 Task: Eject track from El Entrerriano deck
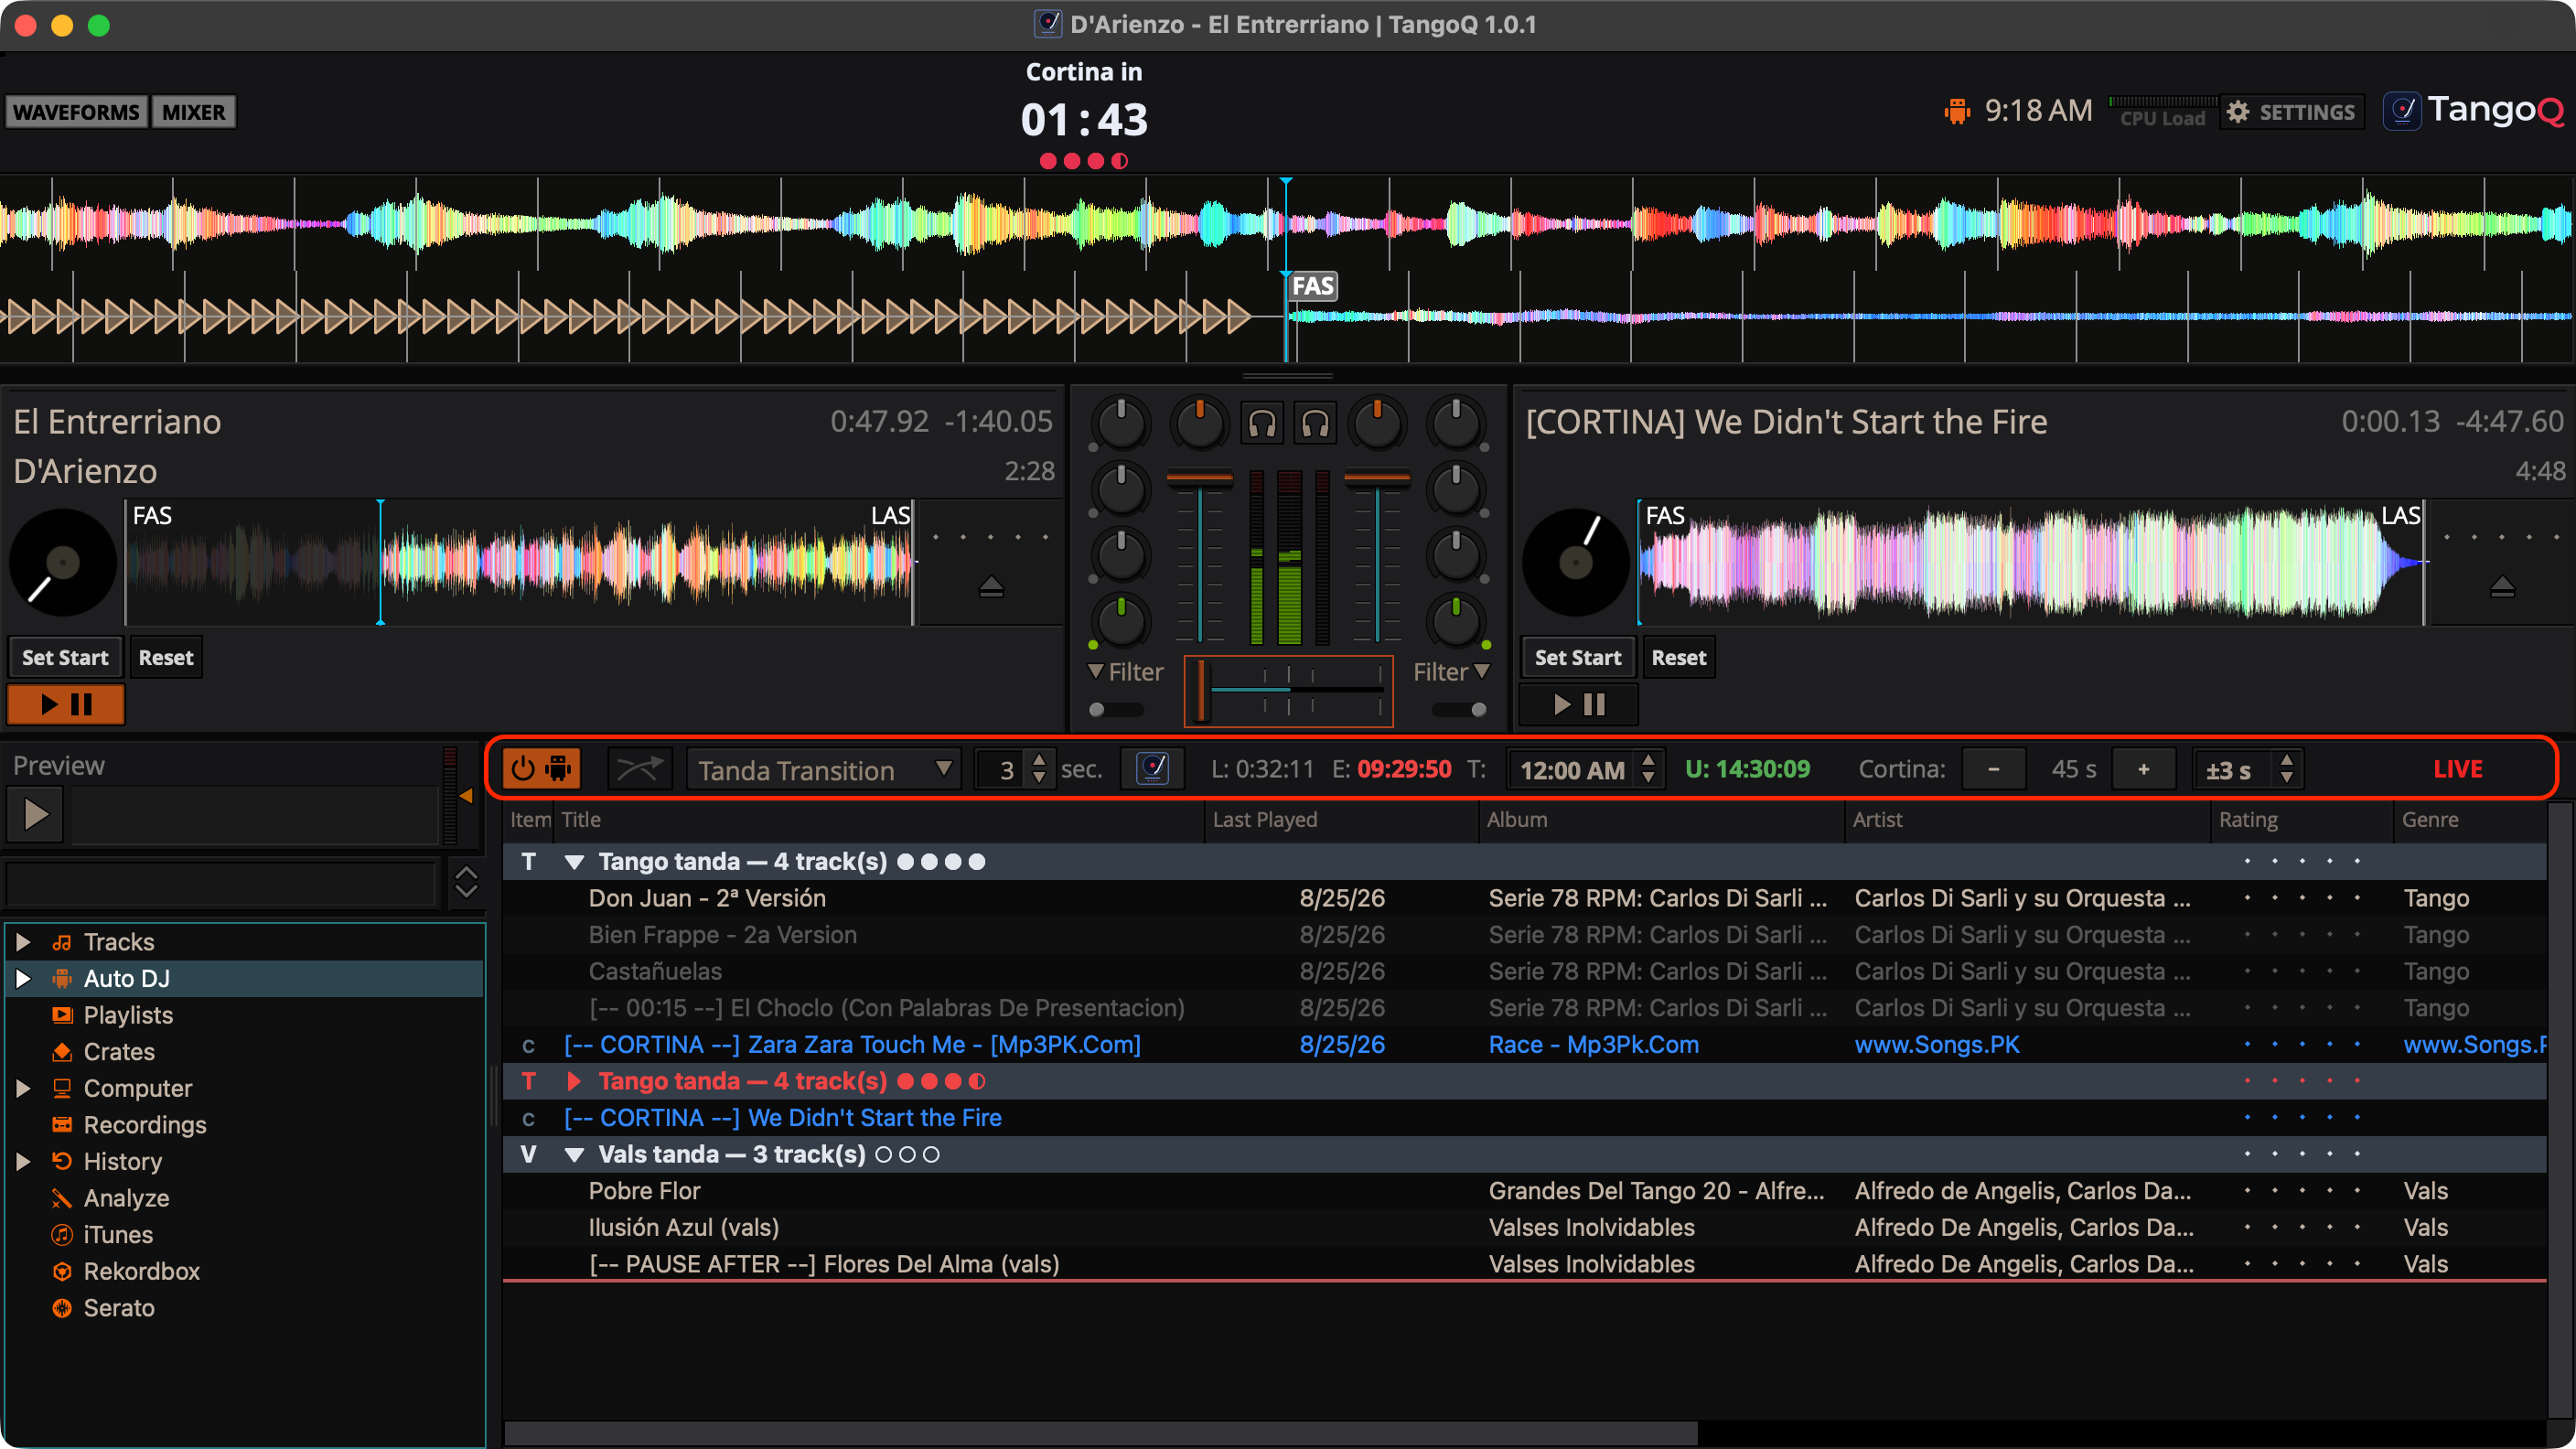tap(991, 586)
